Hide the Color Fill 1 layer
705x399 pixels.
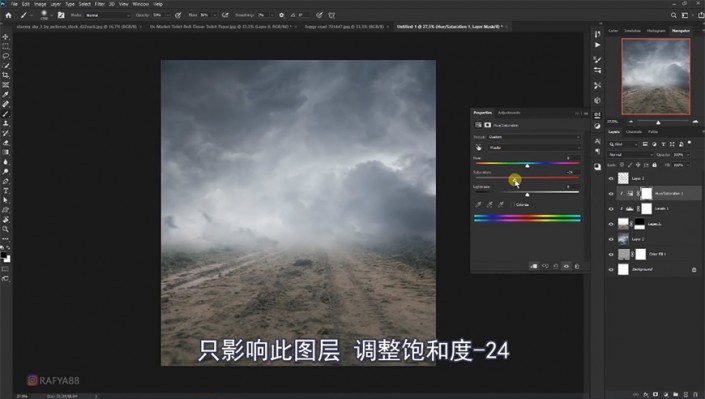coord(611,254)
